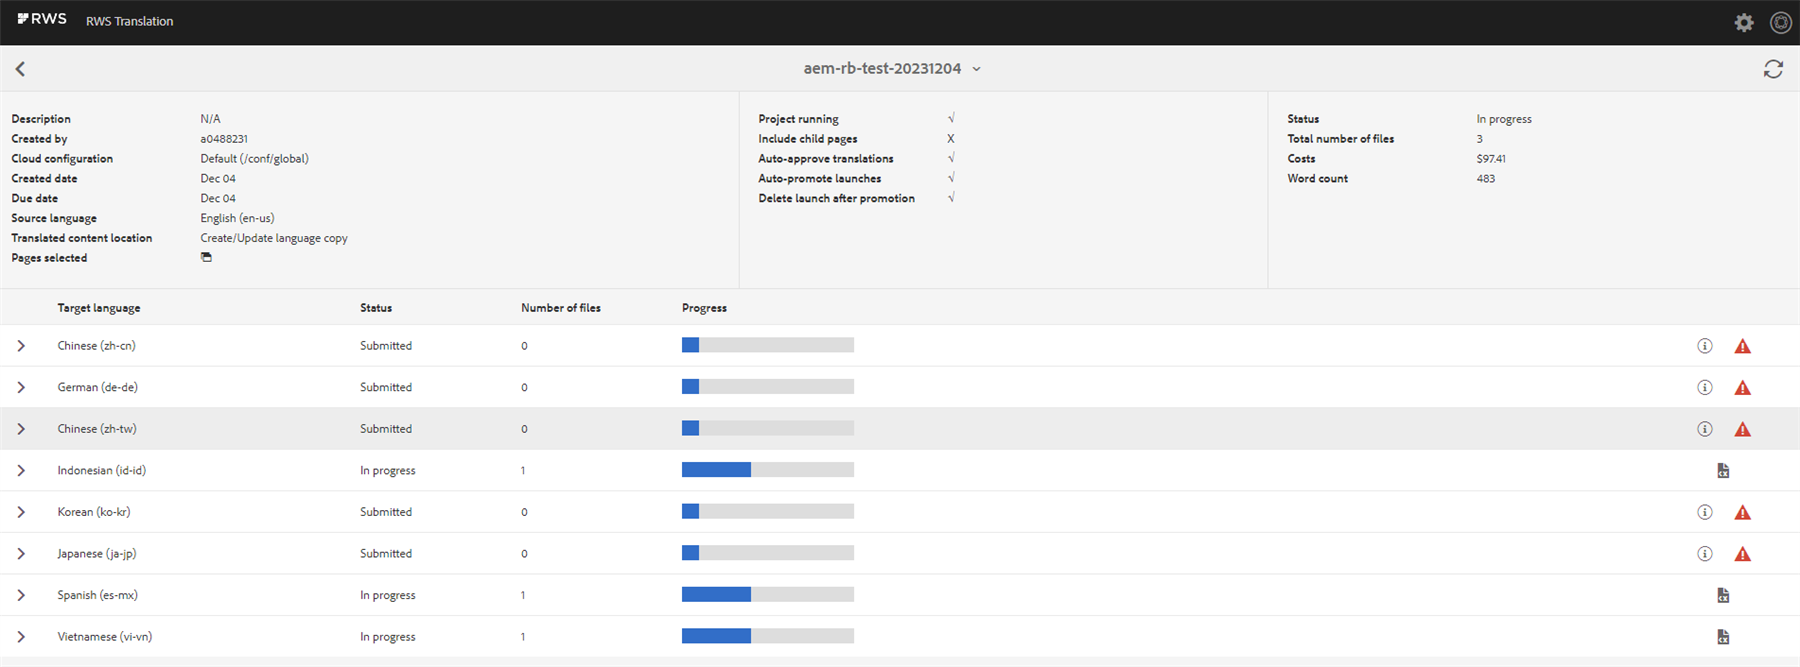The height and width of the screenshot is (667, 1800).
Task: Click the Chinese (zh-cn) progress bar
Action: (x=768, y=345)
